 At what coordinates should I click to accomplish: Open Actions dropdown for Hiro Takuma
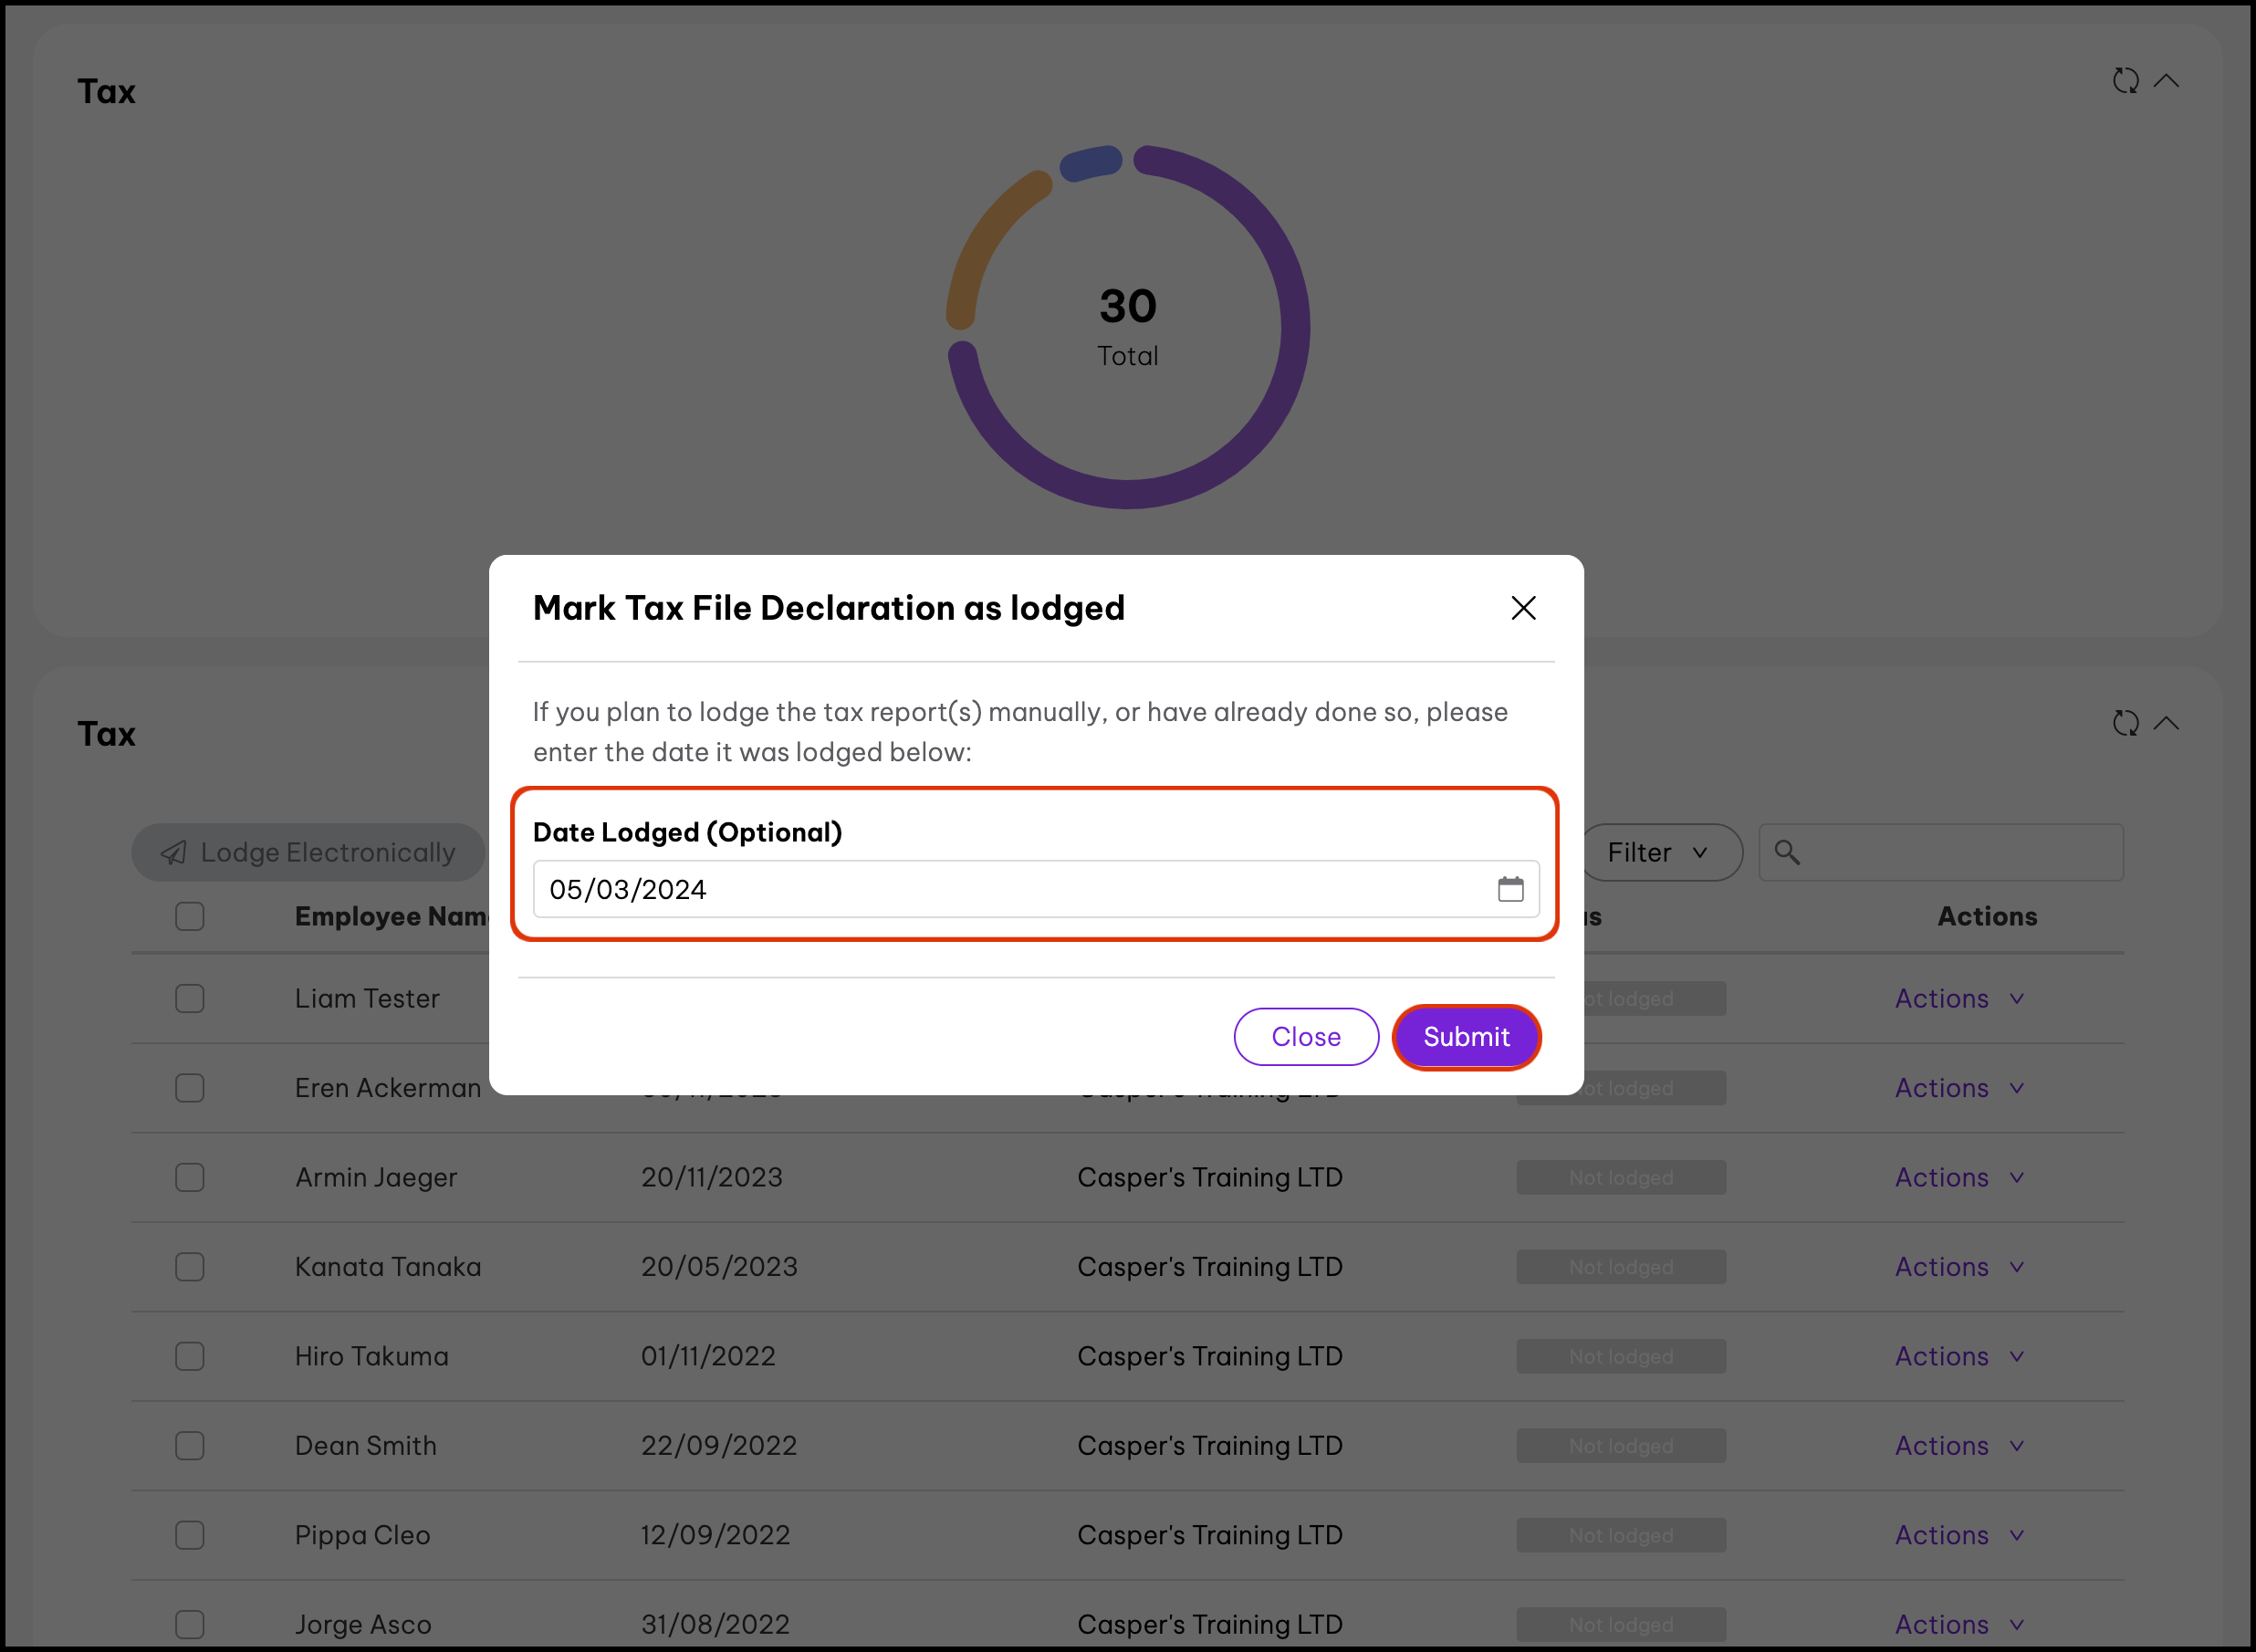click(1958, 1356)
